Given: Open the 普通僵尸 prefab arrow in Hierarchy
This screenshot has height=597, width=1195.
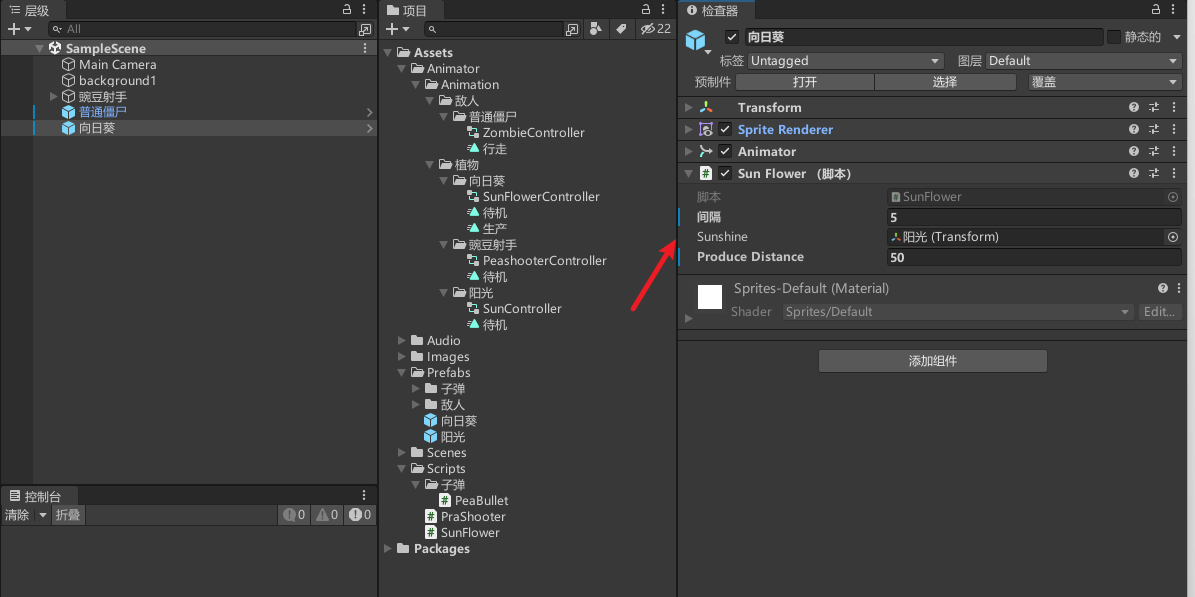Looking at the screenshot, I should coord(370,112).
